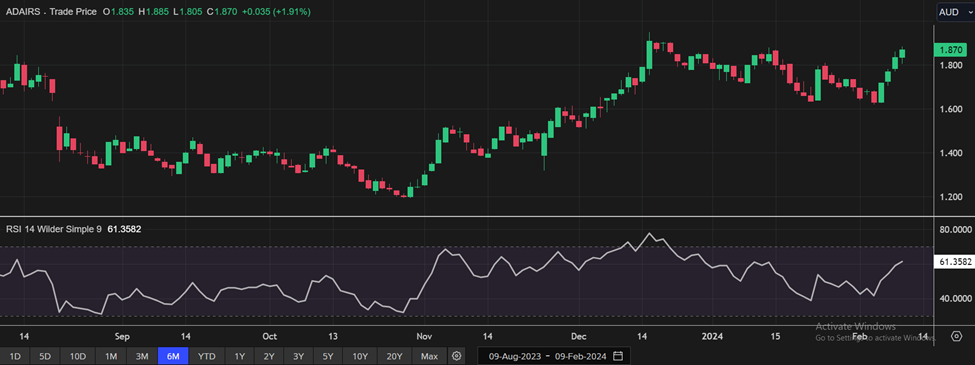Click the O1.835 open value
This screenshot has height=365, width=975.
click(119, 12)
